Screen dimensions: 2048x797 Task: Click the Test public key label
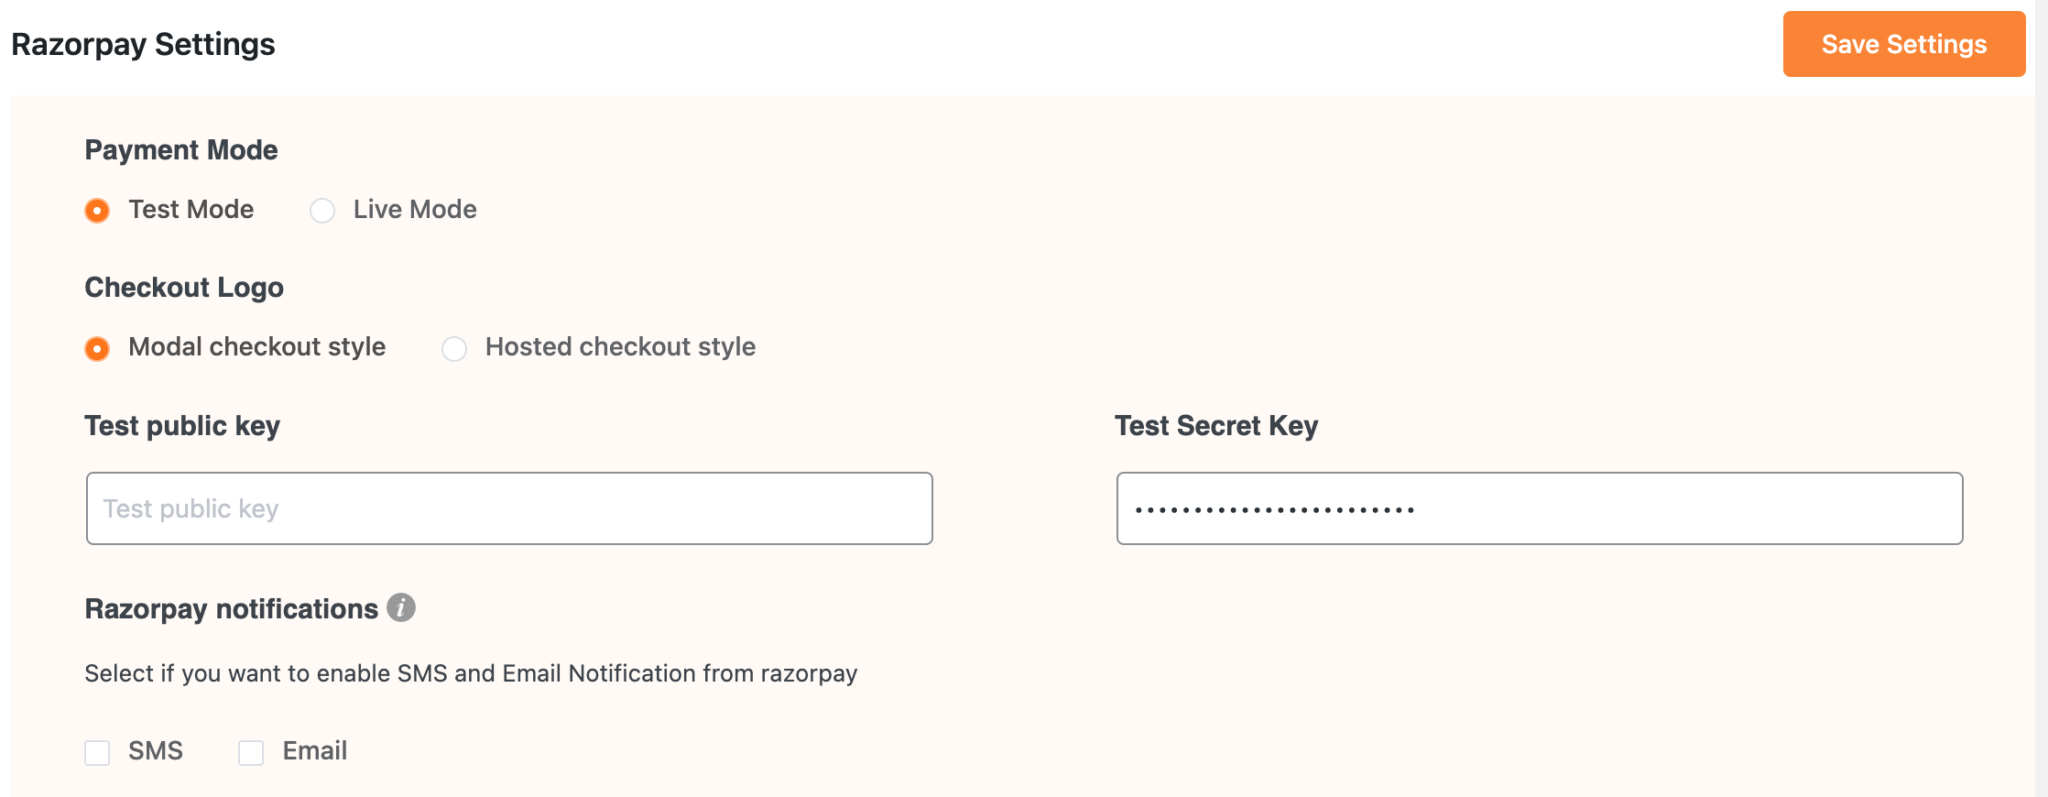(182, 425)
